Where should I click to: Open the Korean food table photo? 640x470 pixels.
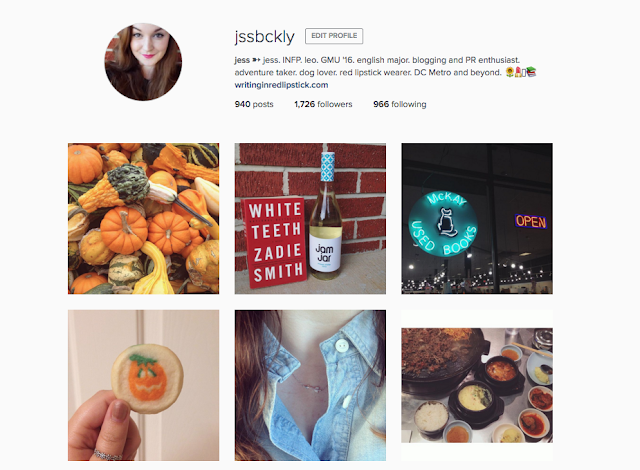[477, 385]
